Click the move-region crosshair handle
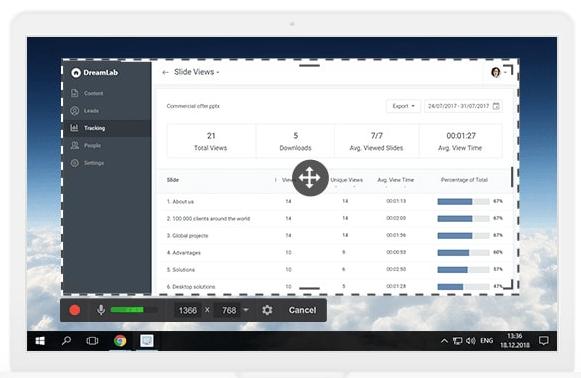This screenshot has height=378, width=581. [310, 178]
